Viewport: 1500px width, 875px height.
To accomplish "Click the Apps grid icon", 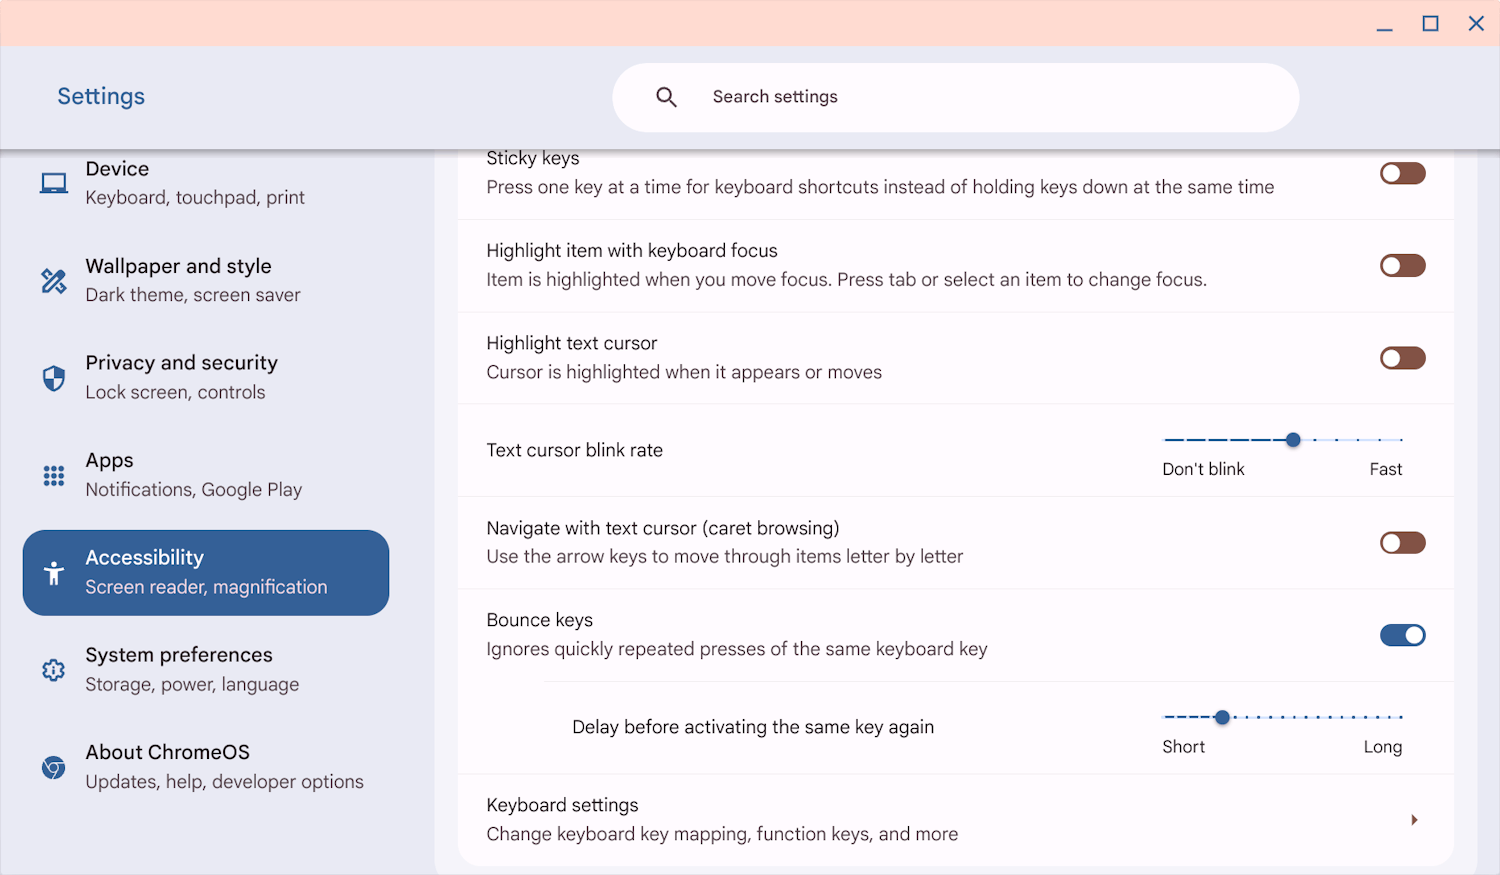I will point(52,474).
